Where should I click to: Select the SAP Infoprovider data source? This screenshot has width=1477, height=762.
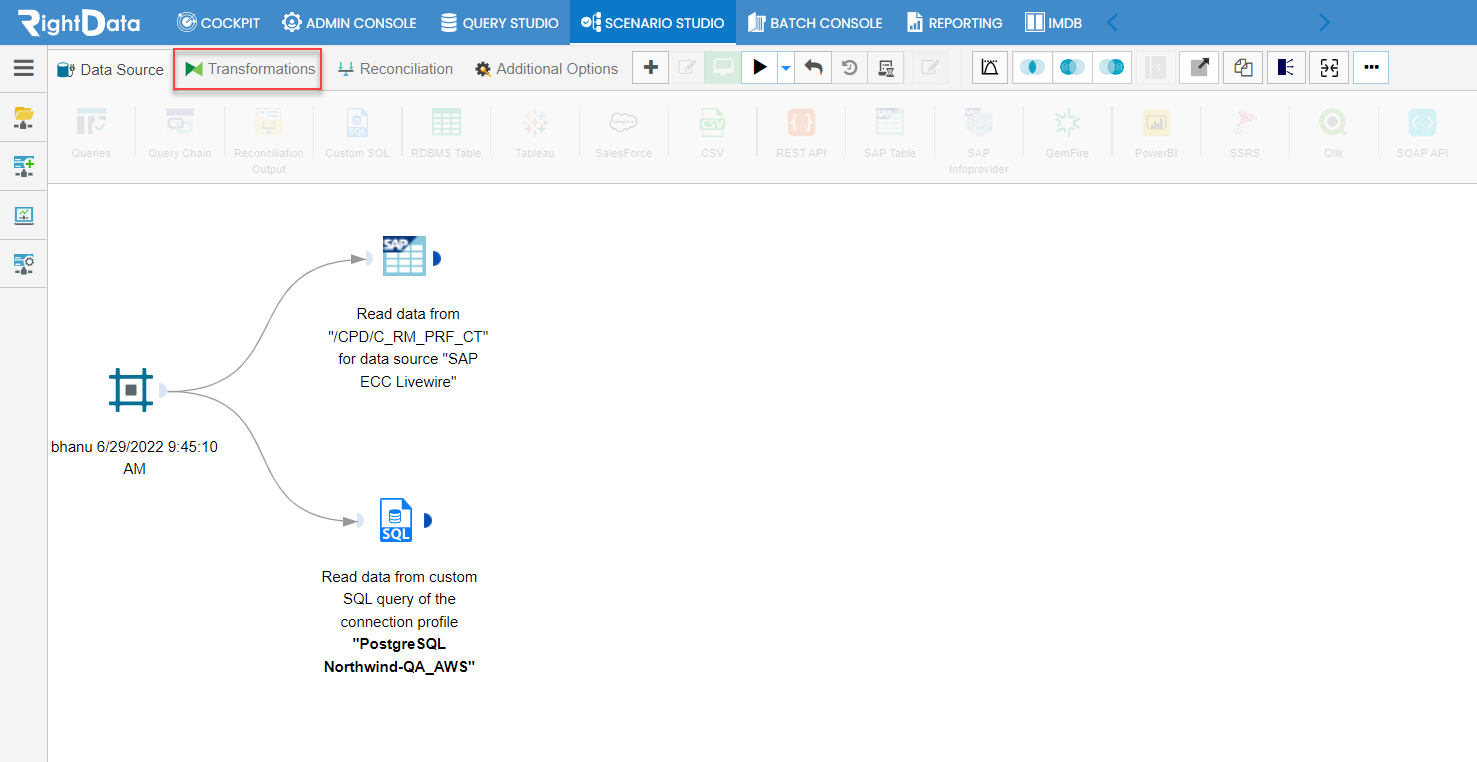(x=978, y=140)
